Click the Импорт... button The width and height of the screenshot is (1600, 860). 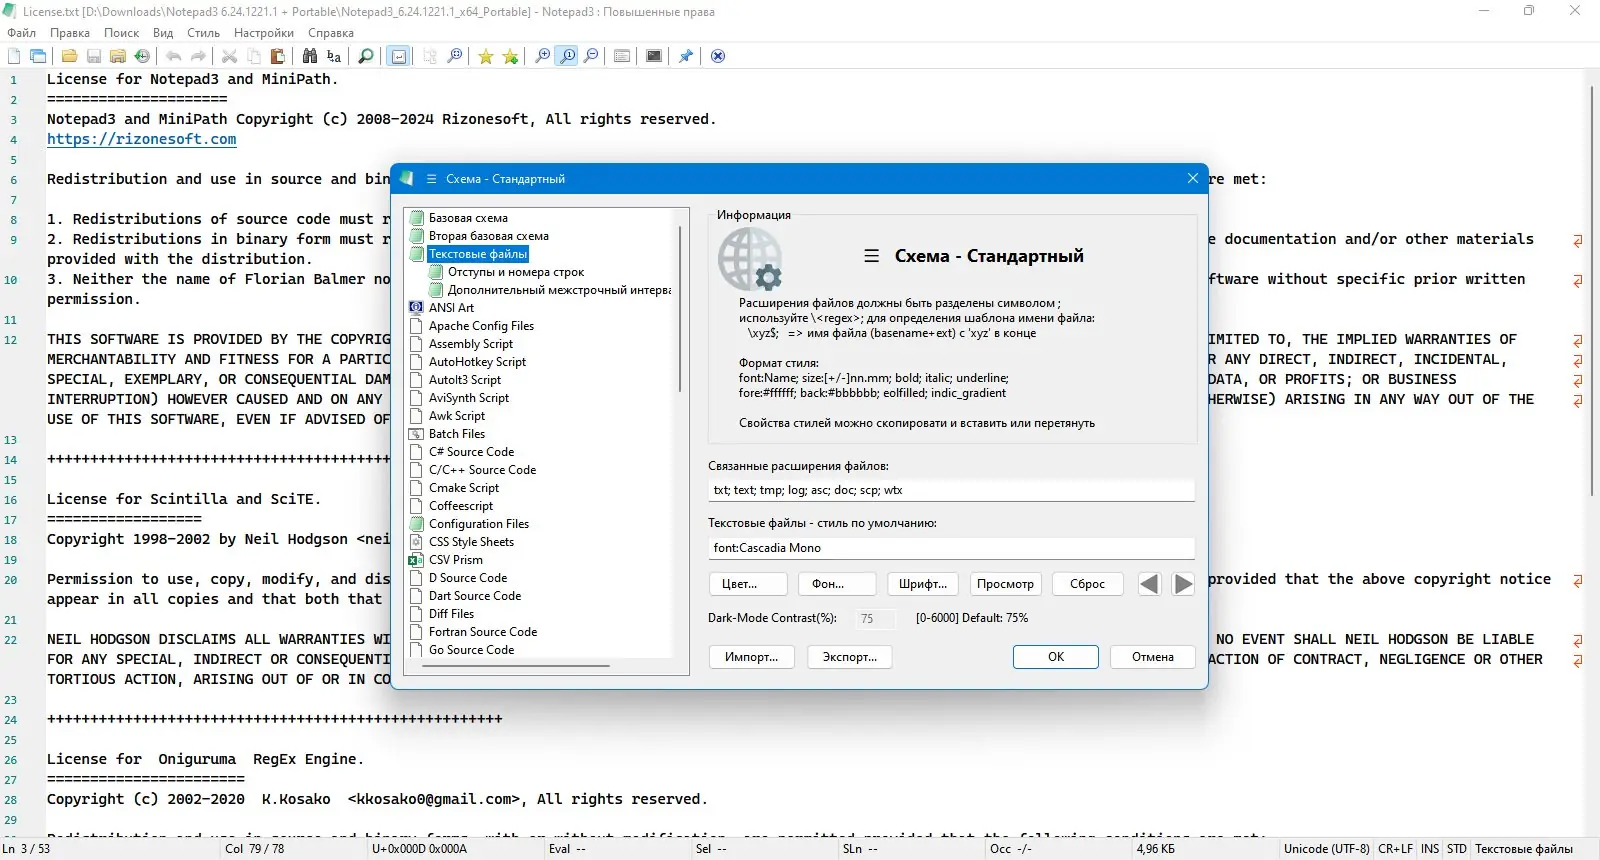pos(752,657)
